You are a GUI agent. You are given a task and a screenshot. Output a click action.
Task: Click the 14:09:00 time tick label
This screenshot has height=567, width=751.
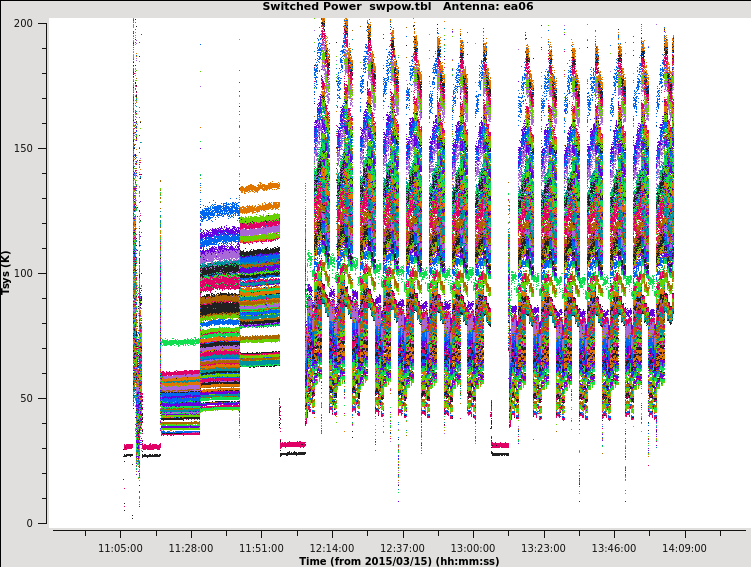pos(684,548)
